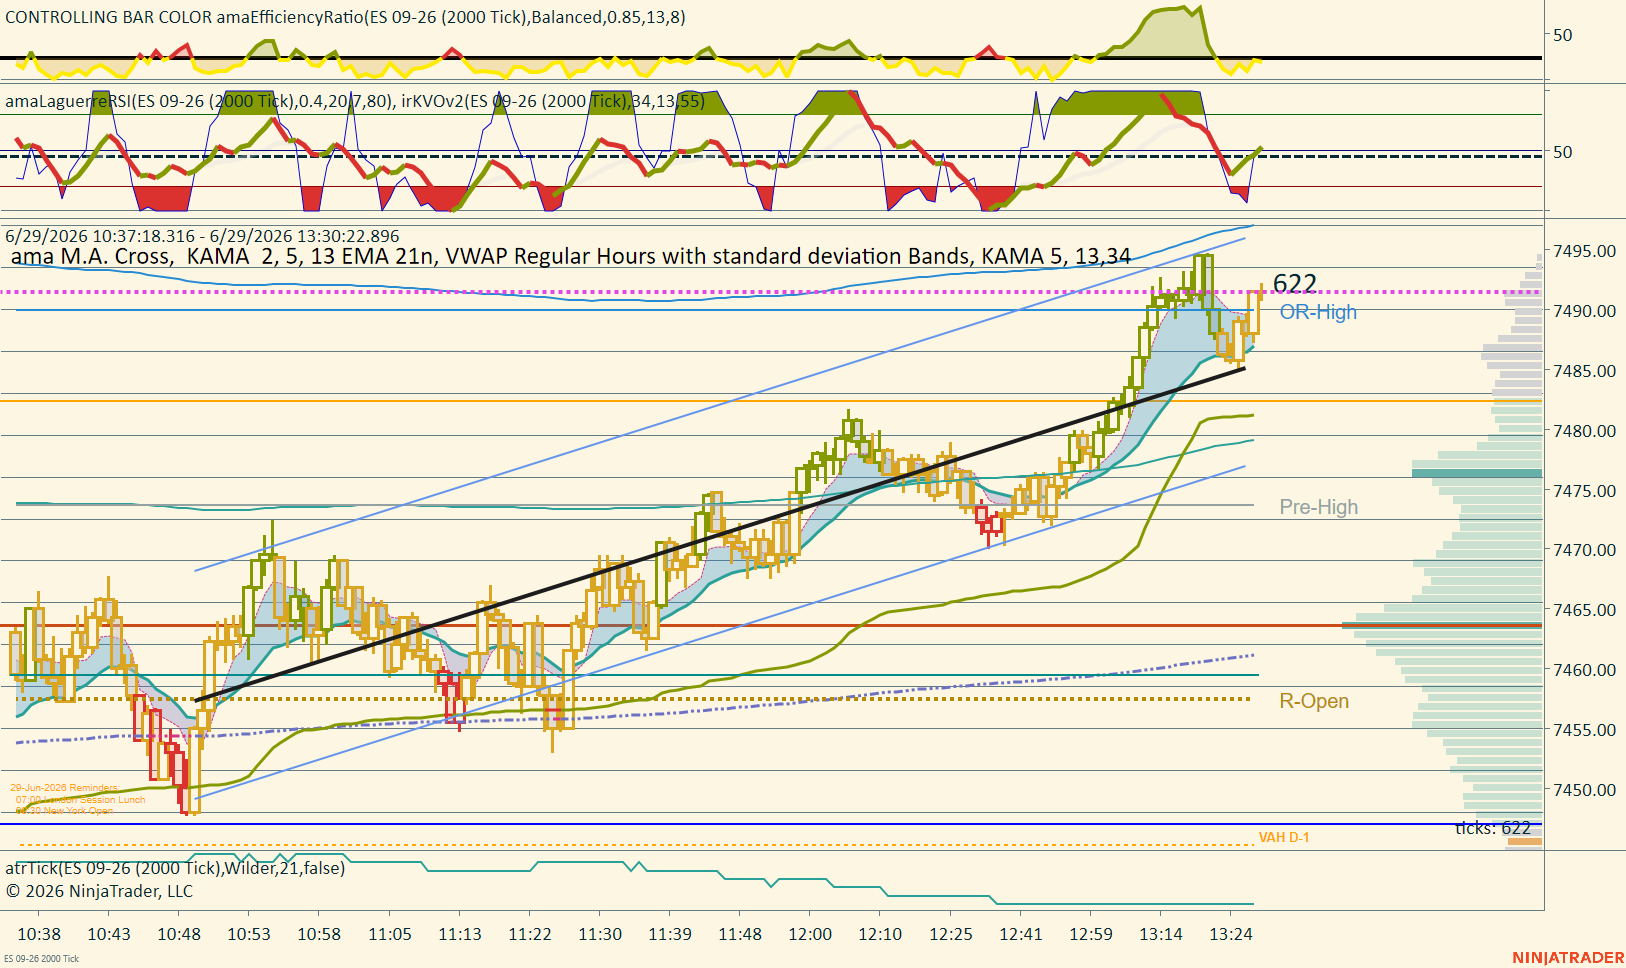Click the 7480.00 price axis label
Image resolution: width=1626 pixels, height=968 pixels.
(1584, 431)
